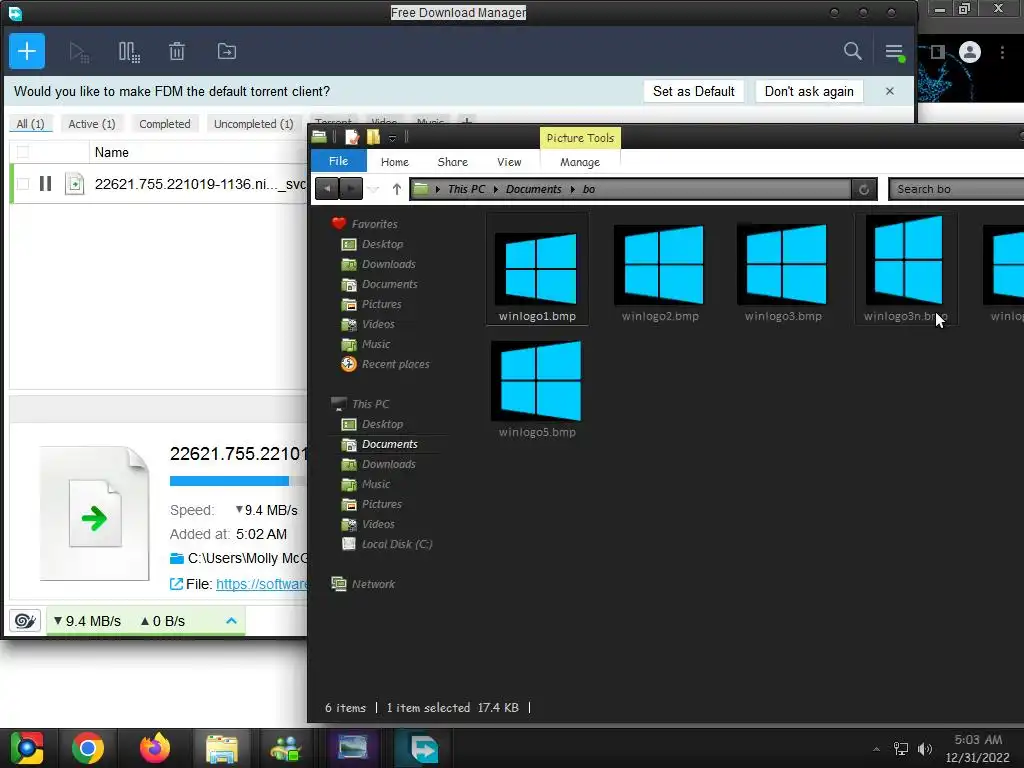This screenshot has height=768, width=1024.
Task: Open the View ribbon tab in Explorer
Action: (509, 162)
